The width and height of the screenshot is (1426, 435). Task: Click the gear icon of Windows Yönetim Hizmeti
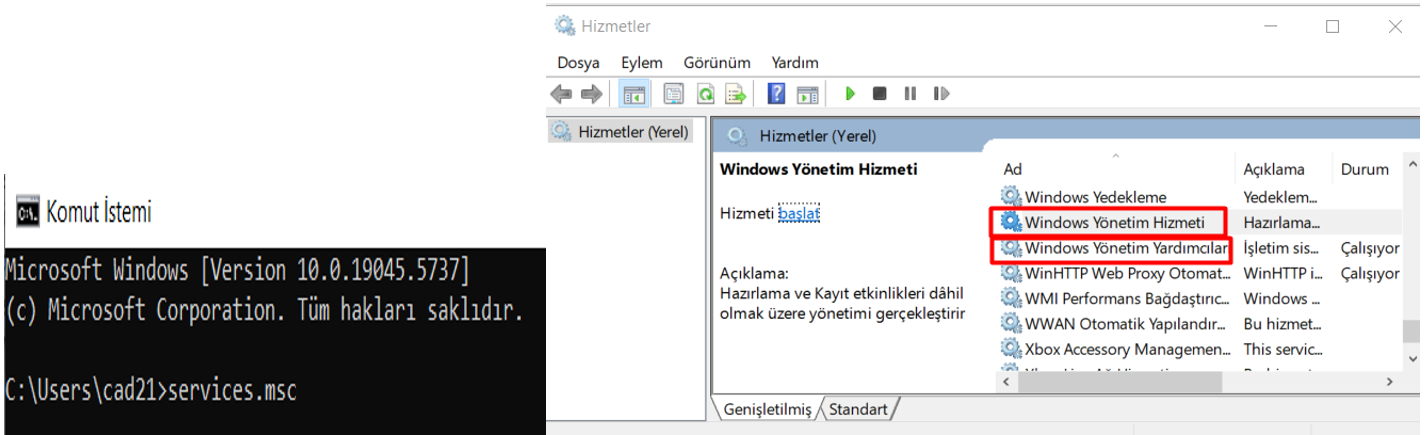click(1011, 222)
